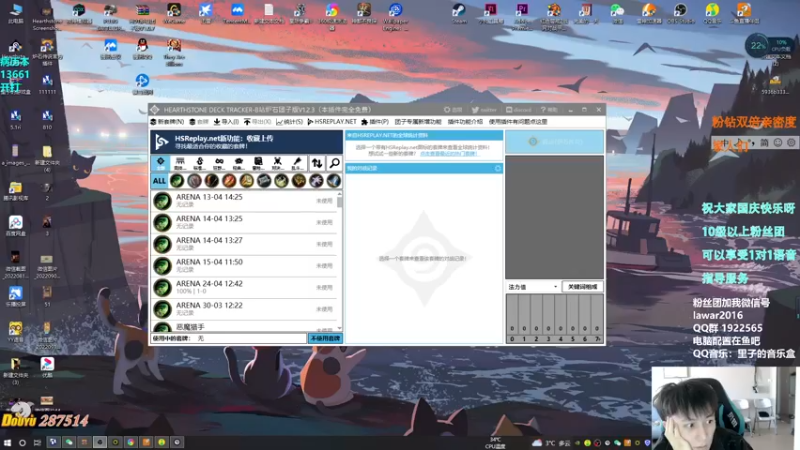Filter decks by Priest class icon
Image resolution: width=800 pixels, height=450 pixels.
click(264, 181)
